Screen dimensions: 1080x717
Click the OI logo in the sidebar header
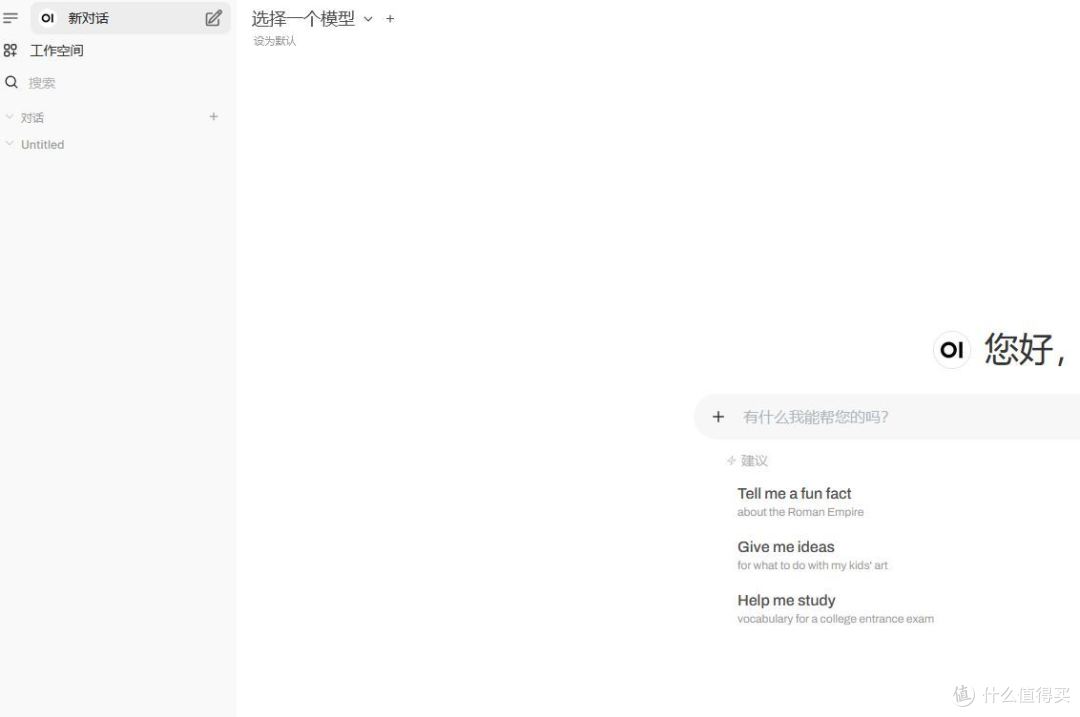47,17
